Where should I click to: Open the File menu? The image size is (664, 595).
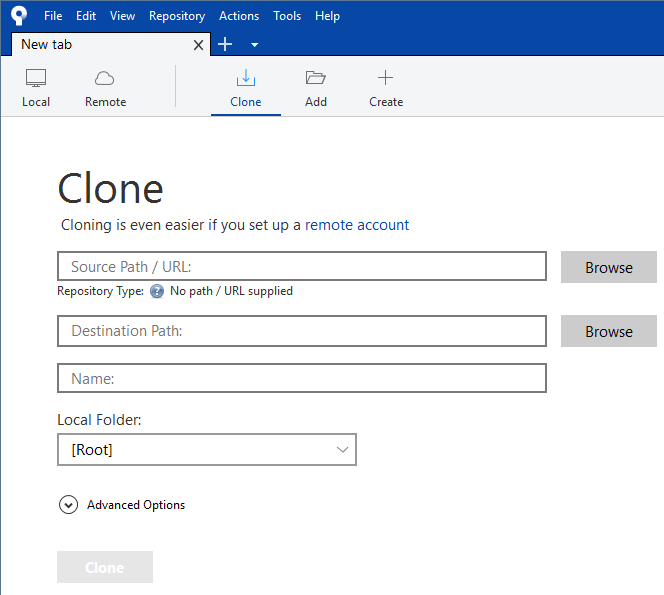click(x=53, y=16)
